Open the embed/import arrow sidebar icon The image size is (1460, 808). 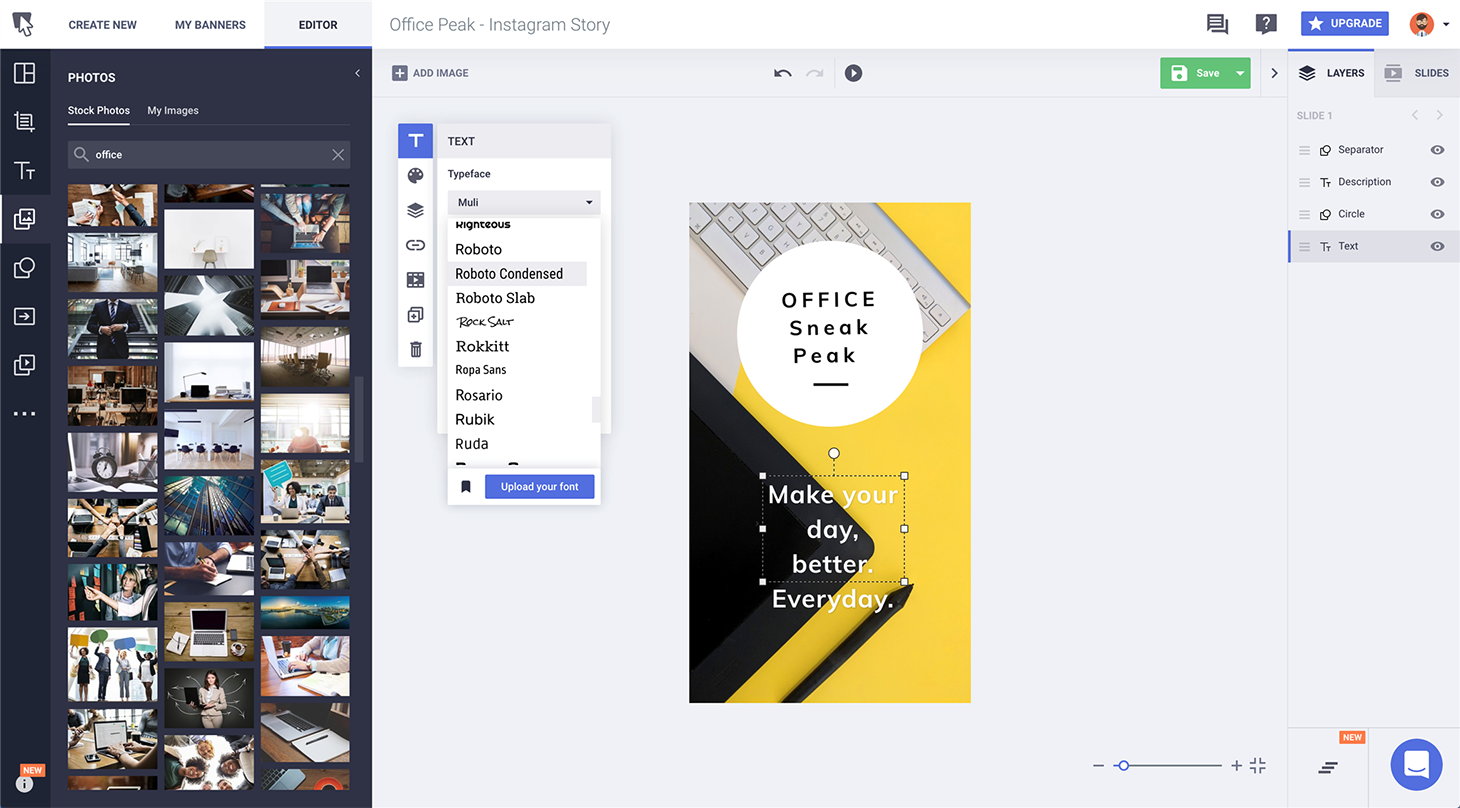click(25, 316)
